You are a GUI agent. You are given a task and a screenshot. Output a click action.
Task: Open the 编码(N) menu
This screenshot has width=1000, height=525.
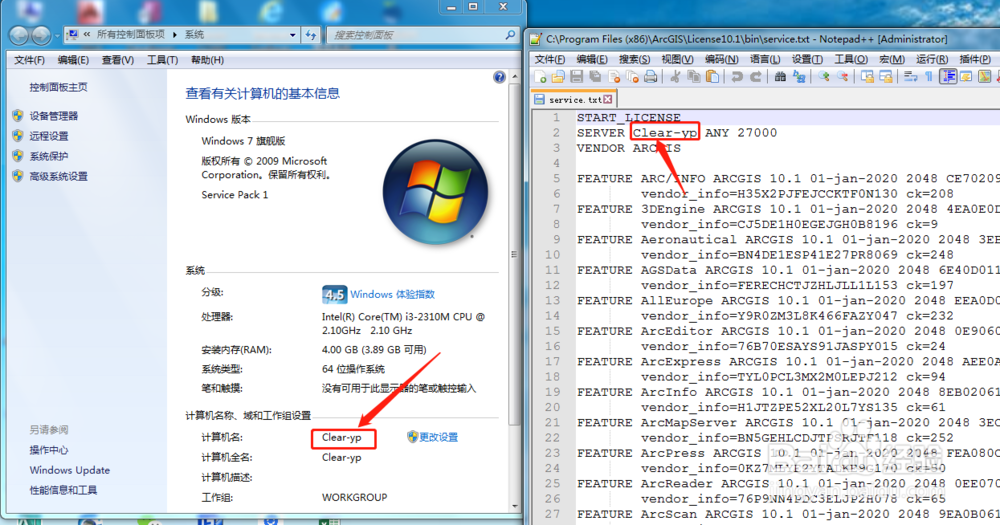coord(721,59)
